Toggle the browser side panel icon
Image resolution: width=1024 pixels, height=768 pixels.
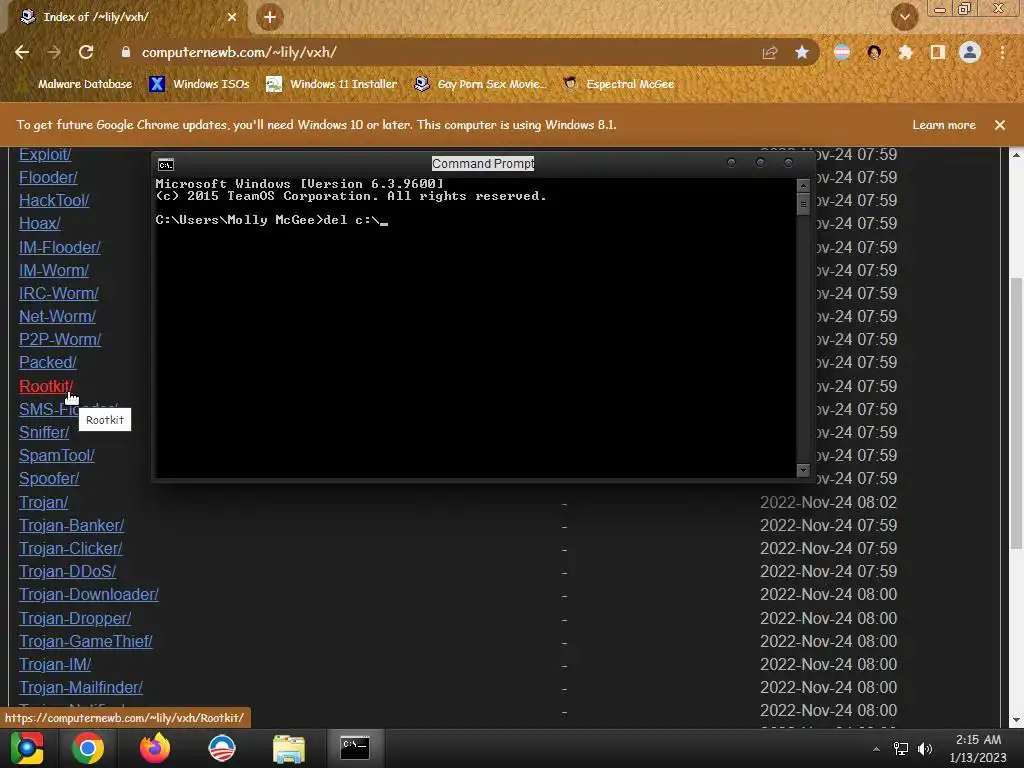(938, 52)
